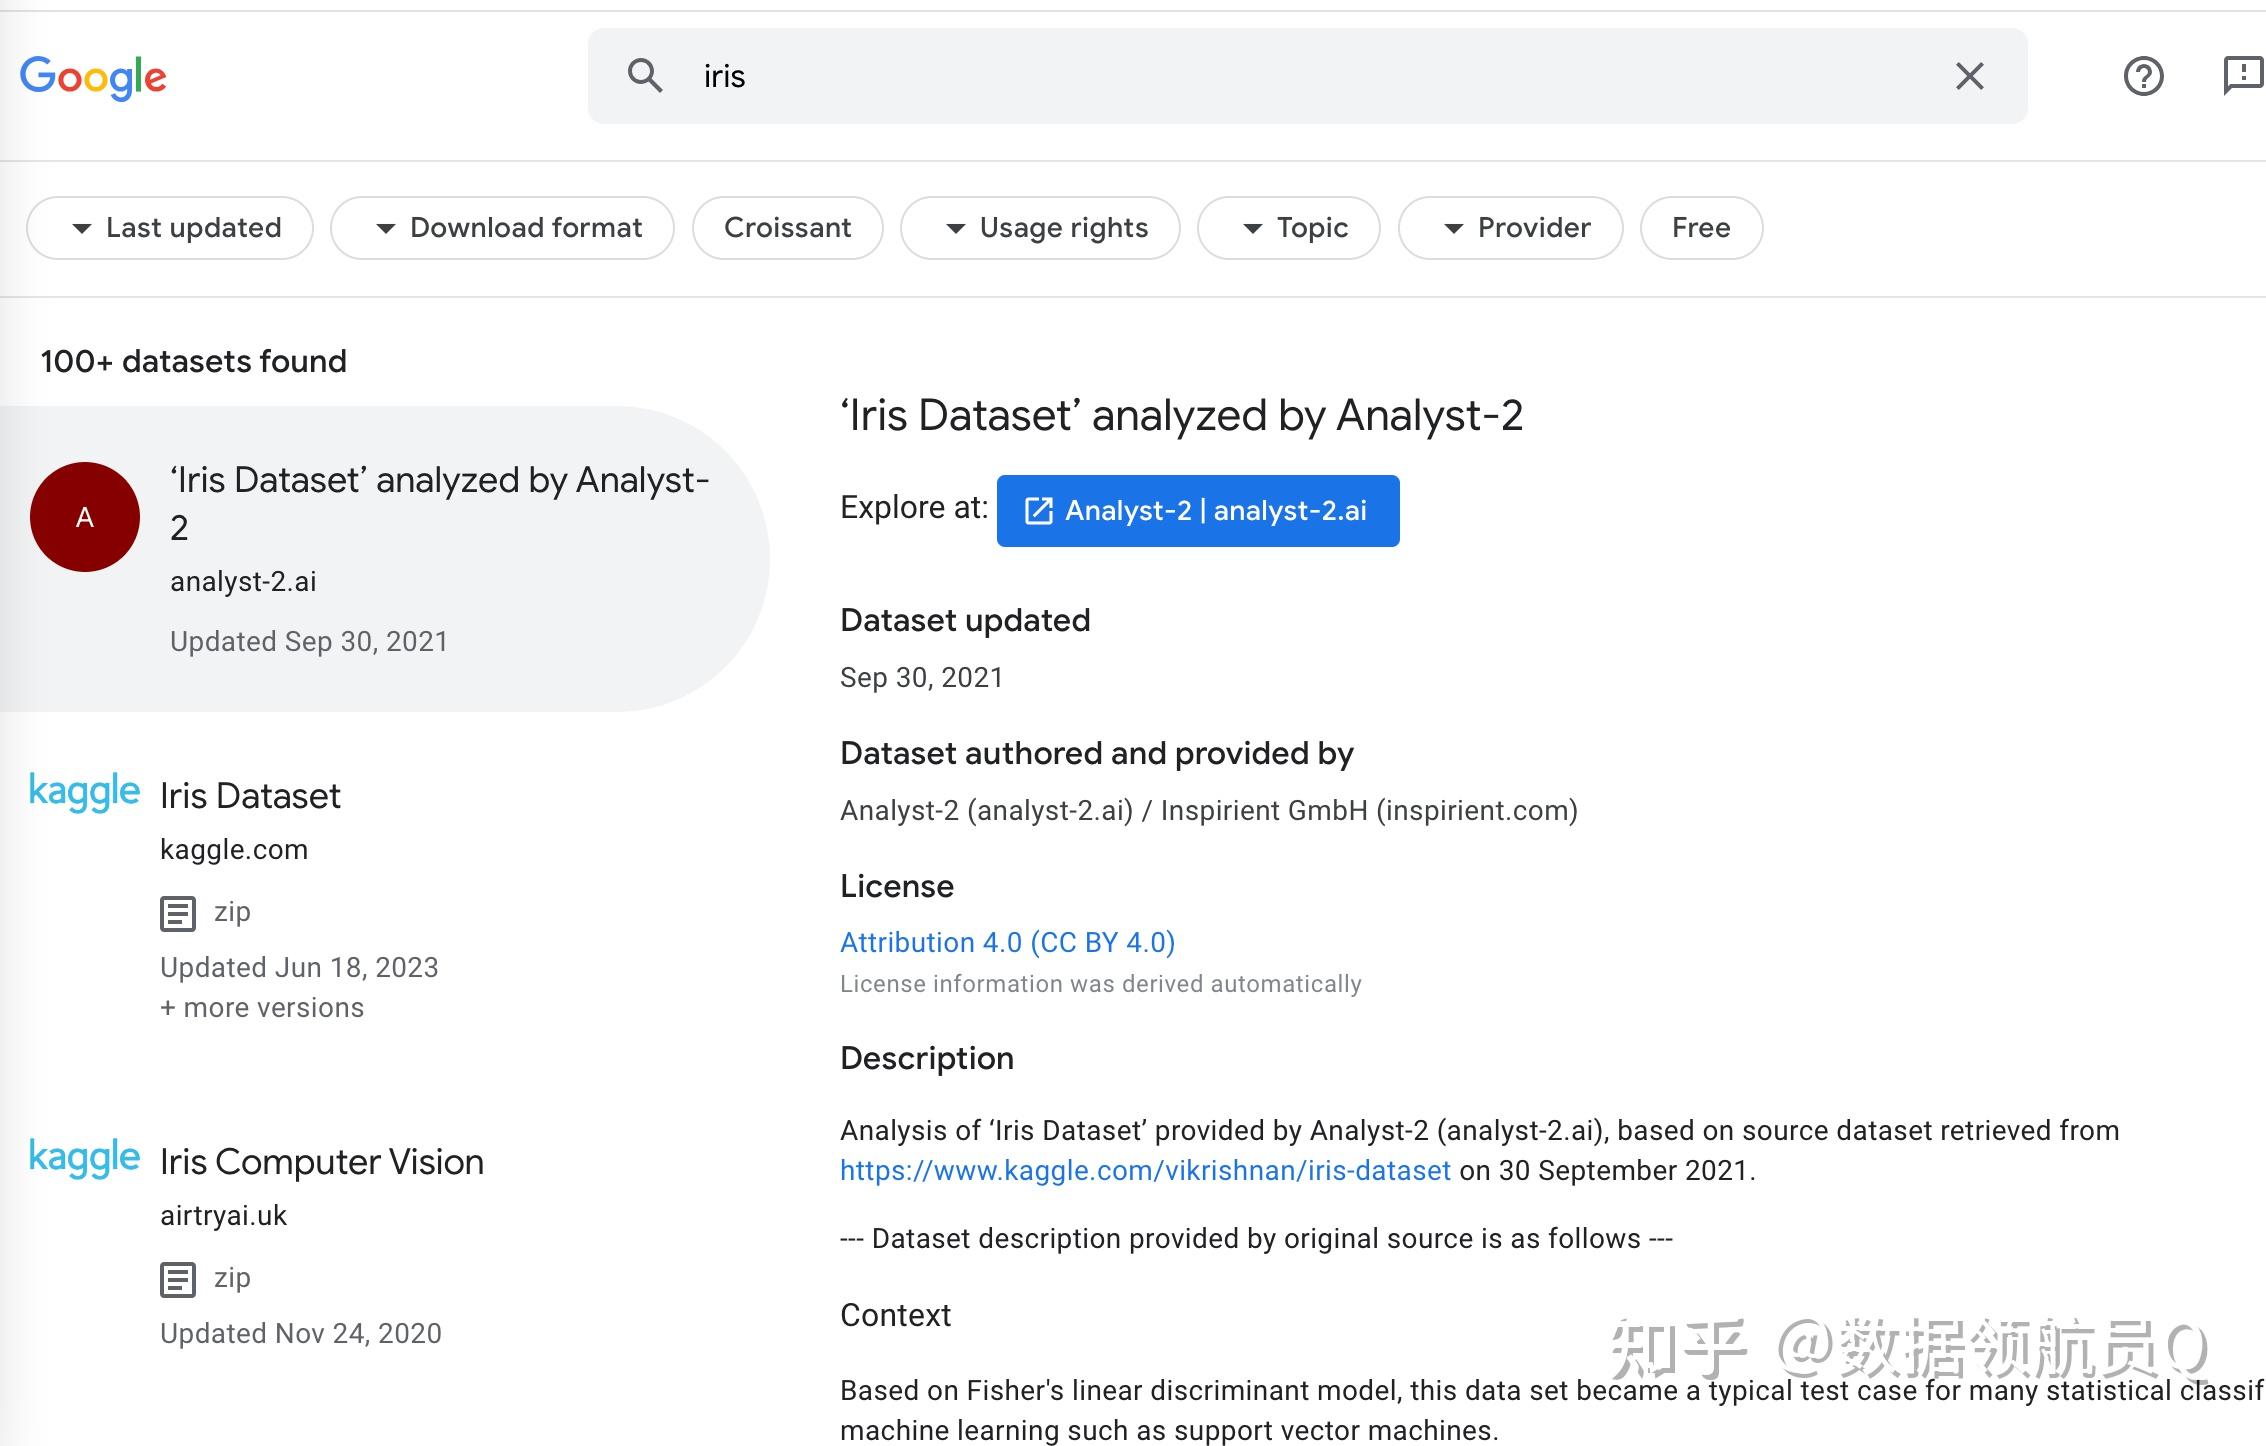Open the send feedback icon

2243,76
